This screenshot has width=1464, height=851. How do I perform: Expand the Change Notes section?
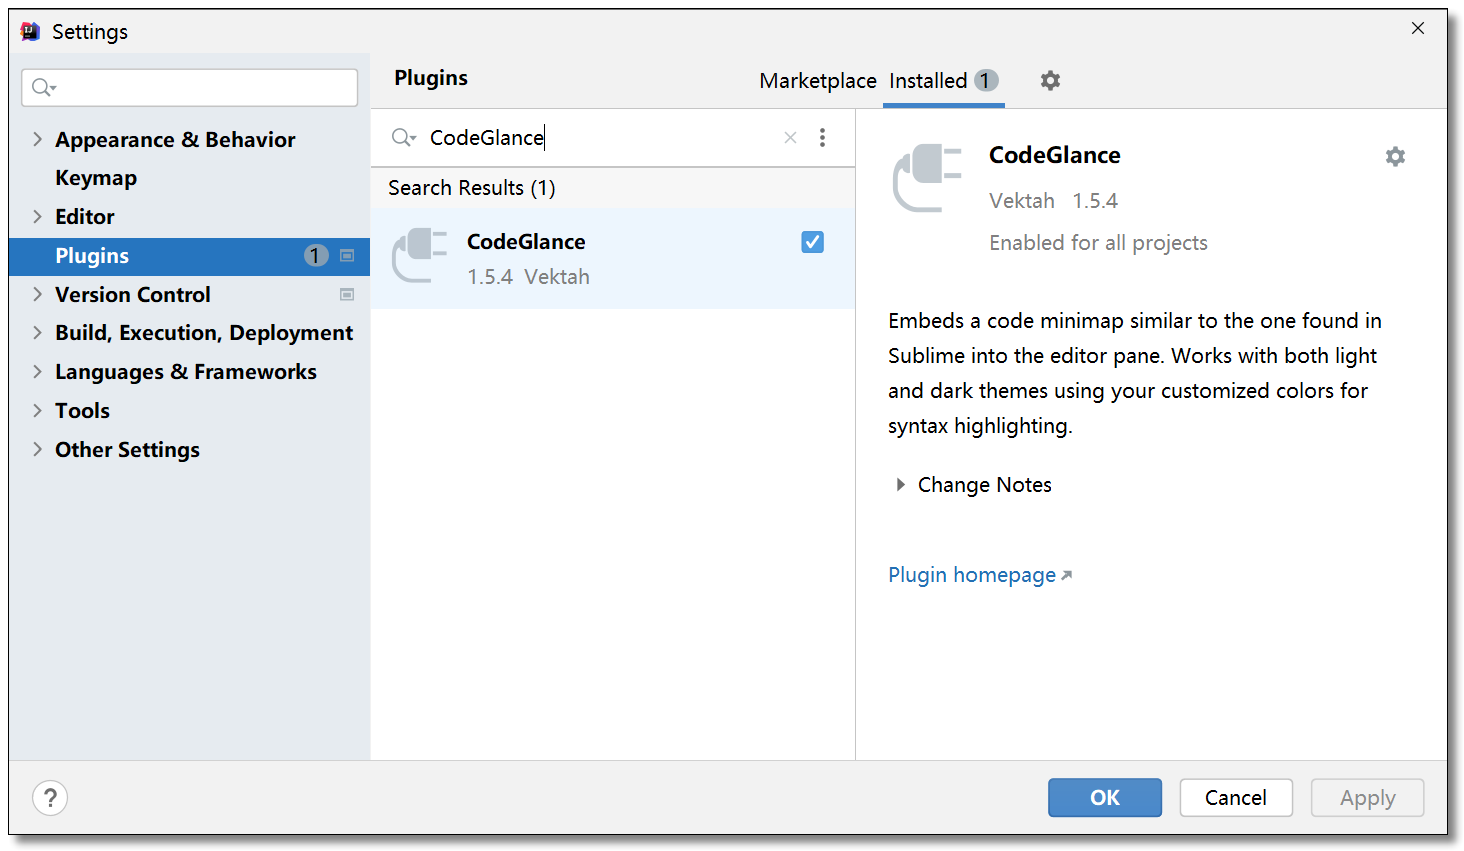coord(900,485)
